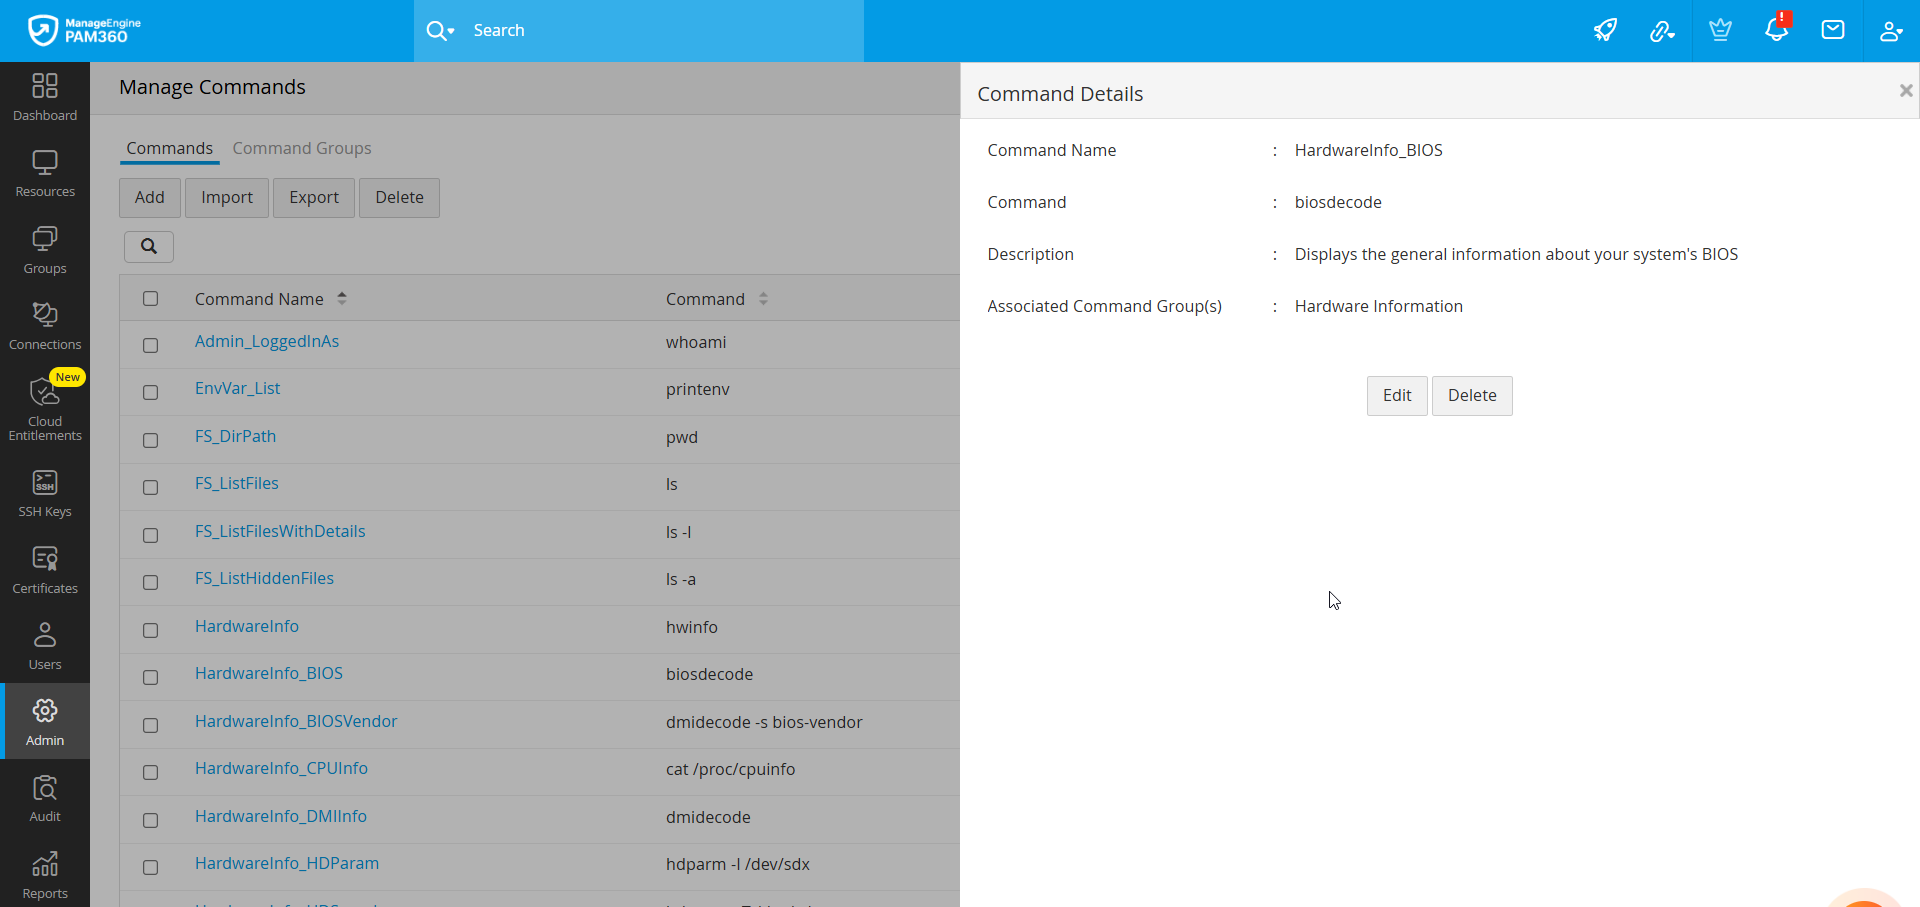Image resolution: width=1920 pixels, height=907 pixels.
Task: Open the Dashboard sidebar icon
Action: tap(45, 97)
